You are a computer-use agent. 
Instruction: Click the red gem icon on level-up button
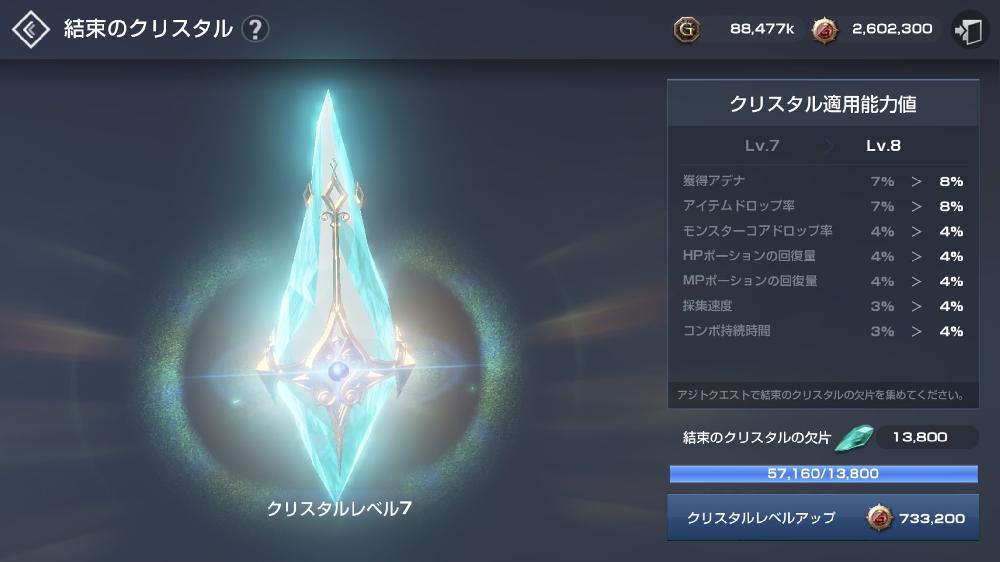pos(879,518)
